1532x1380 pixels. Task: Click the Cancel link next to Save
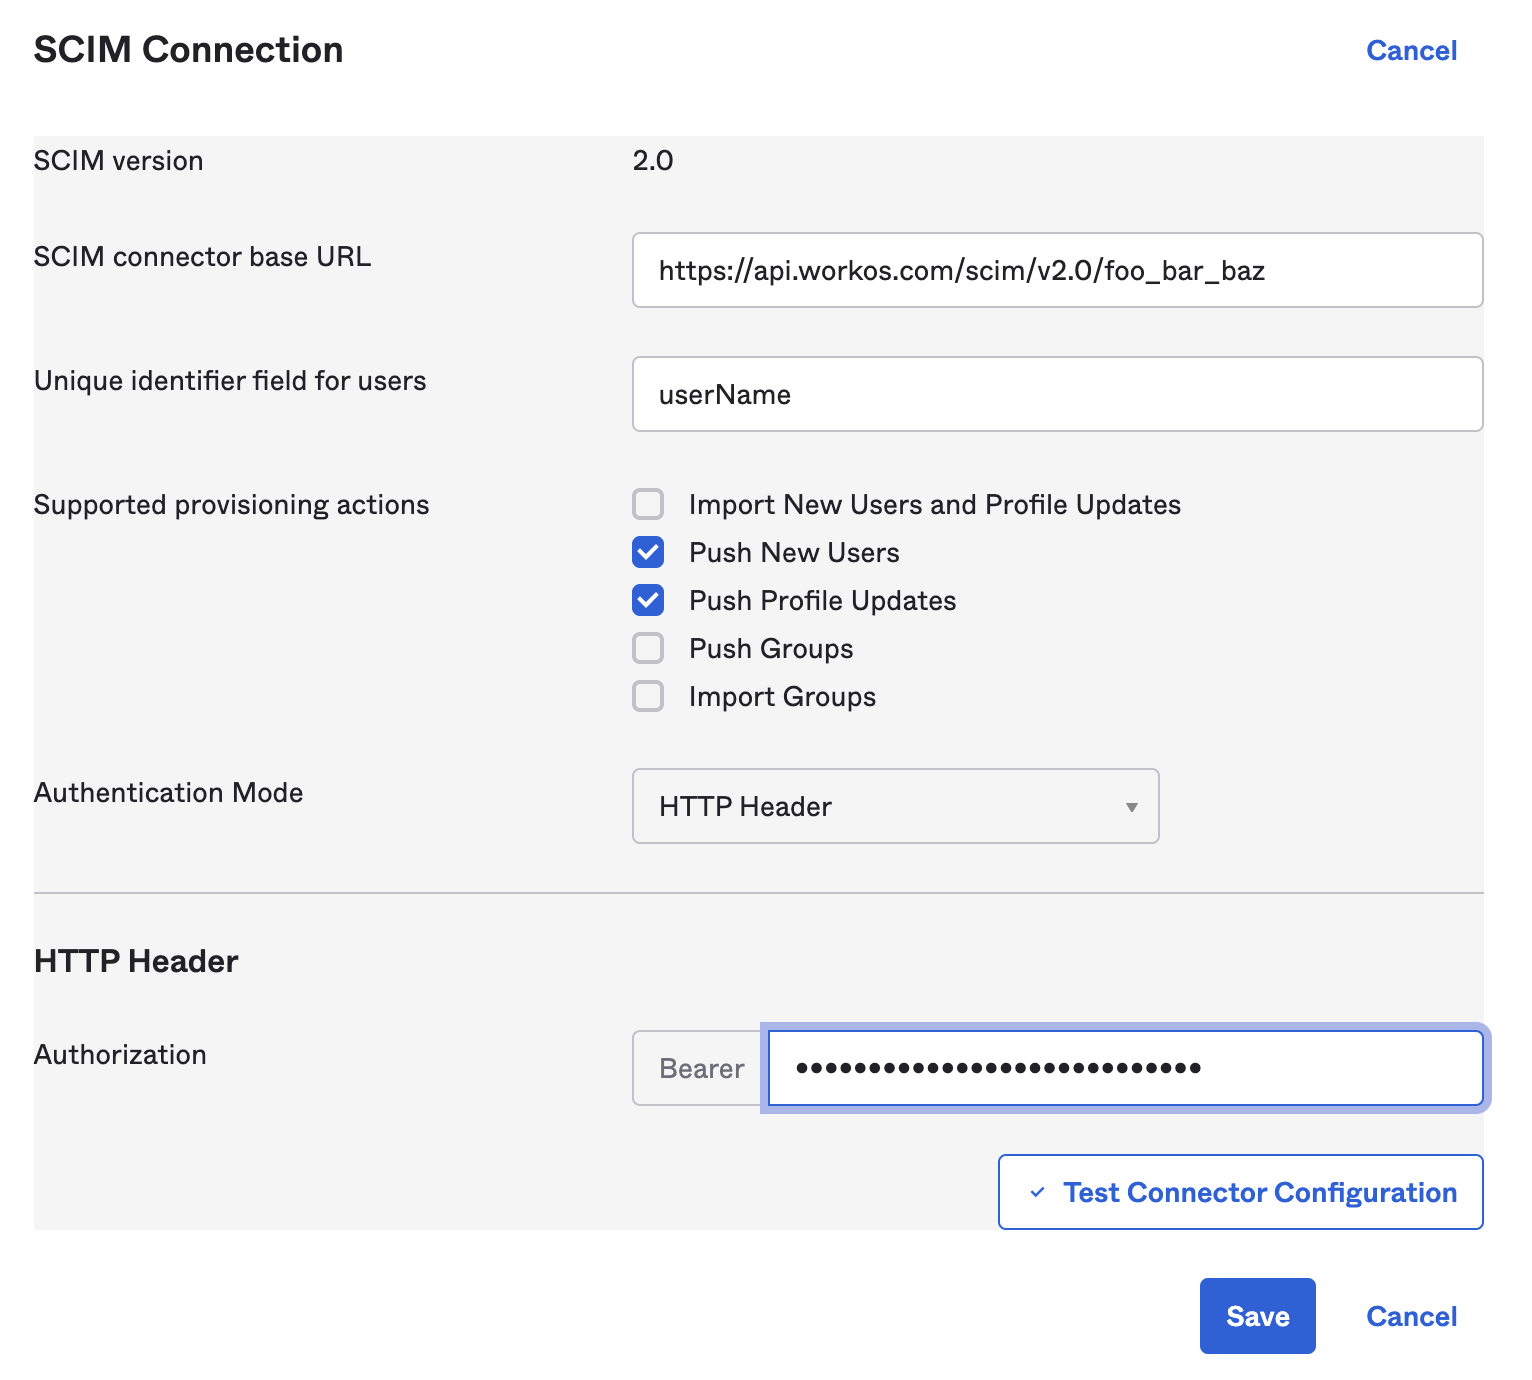(x=1411, y=1316)
